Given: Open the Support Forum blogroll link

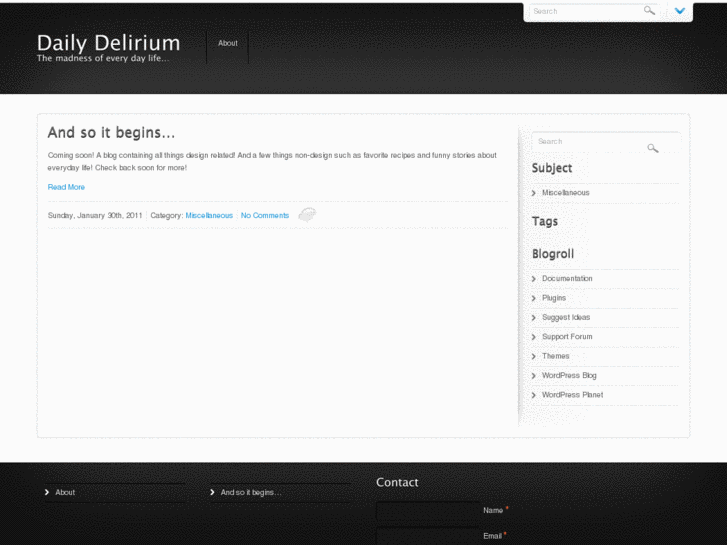Looking at the screenshot, I should (567, 336).
